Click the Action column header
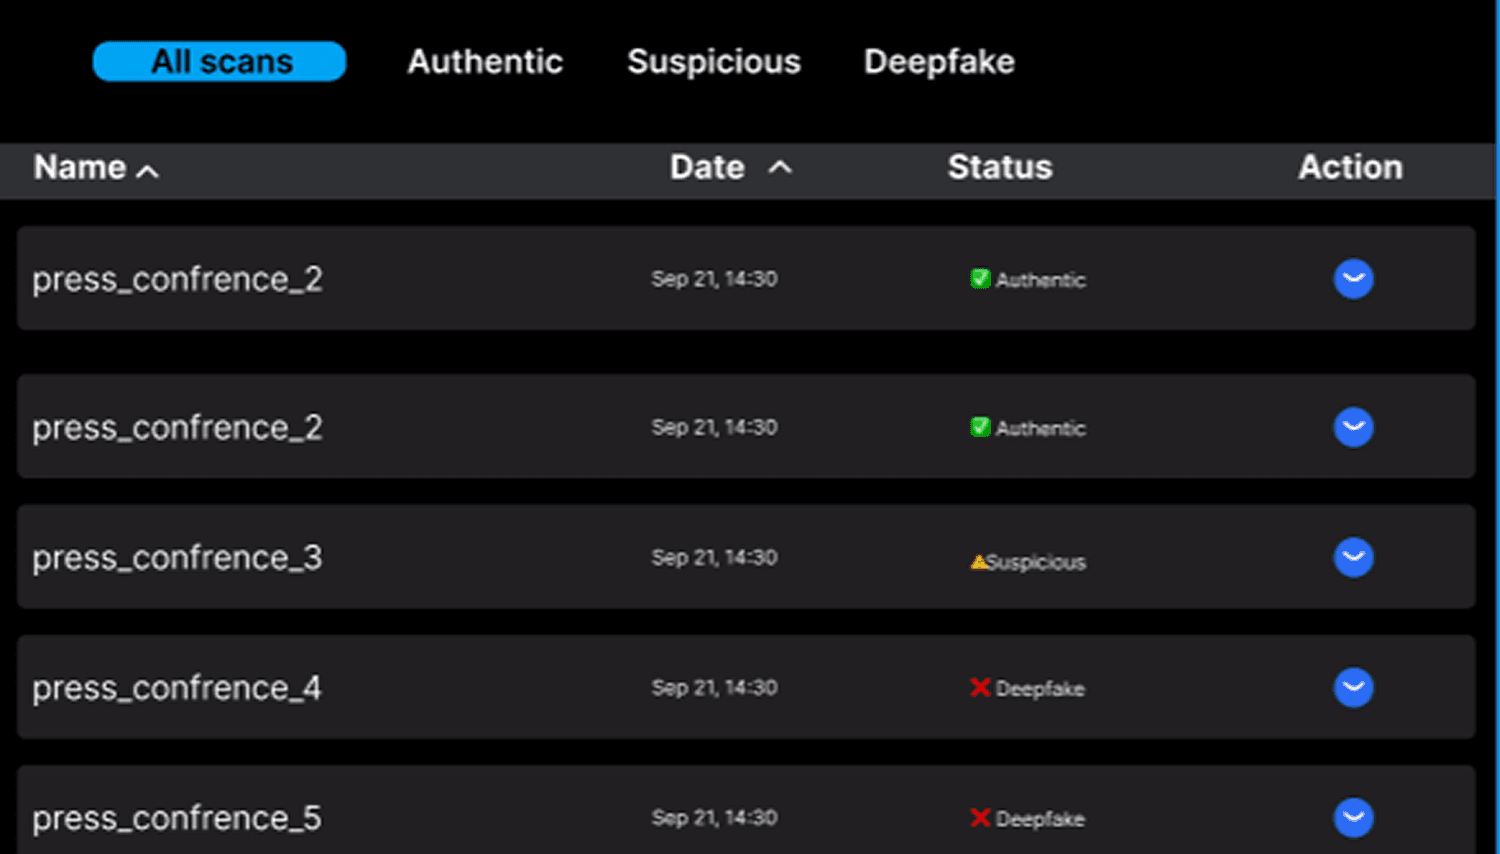Image resolution: width=1500 pixels, height=854 pixels. pyautogui.click(x=1349, y=168)
